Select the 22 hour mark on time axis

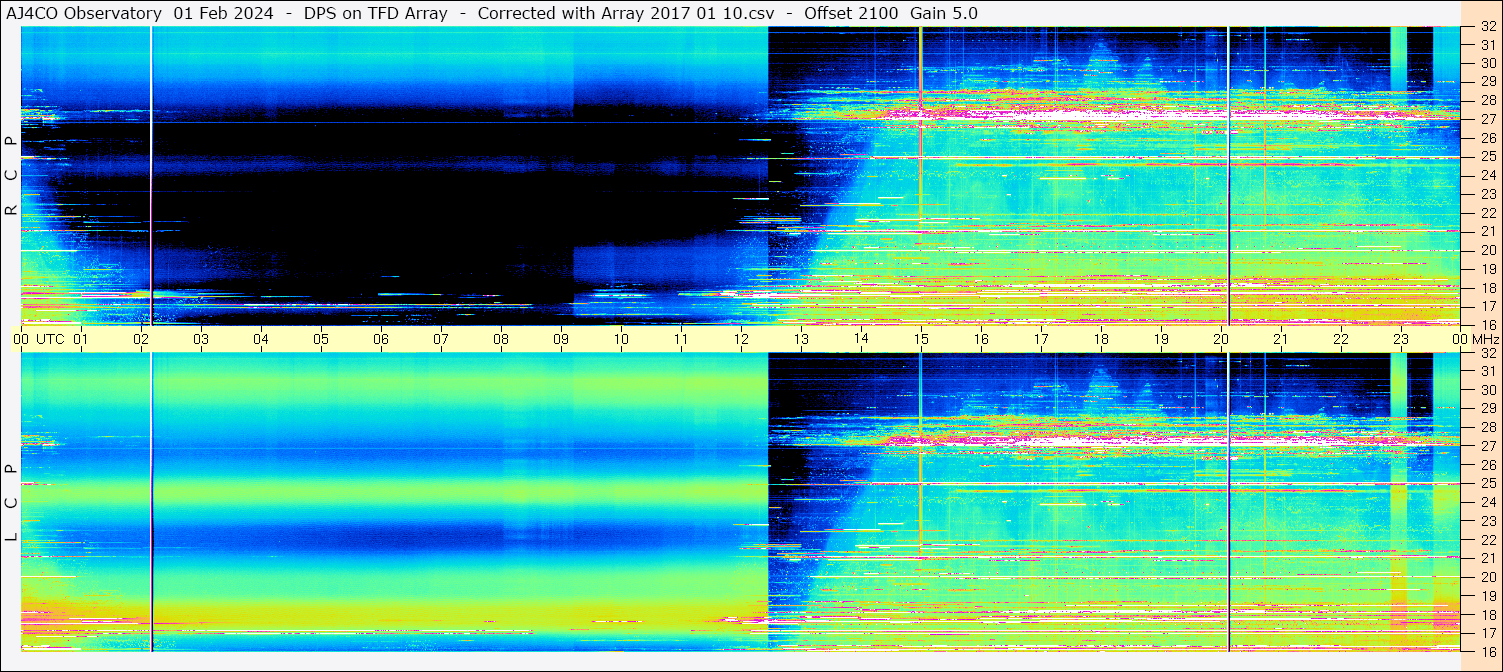click(x=1341, y=339)
